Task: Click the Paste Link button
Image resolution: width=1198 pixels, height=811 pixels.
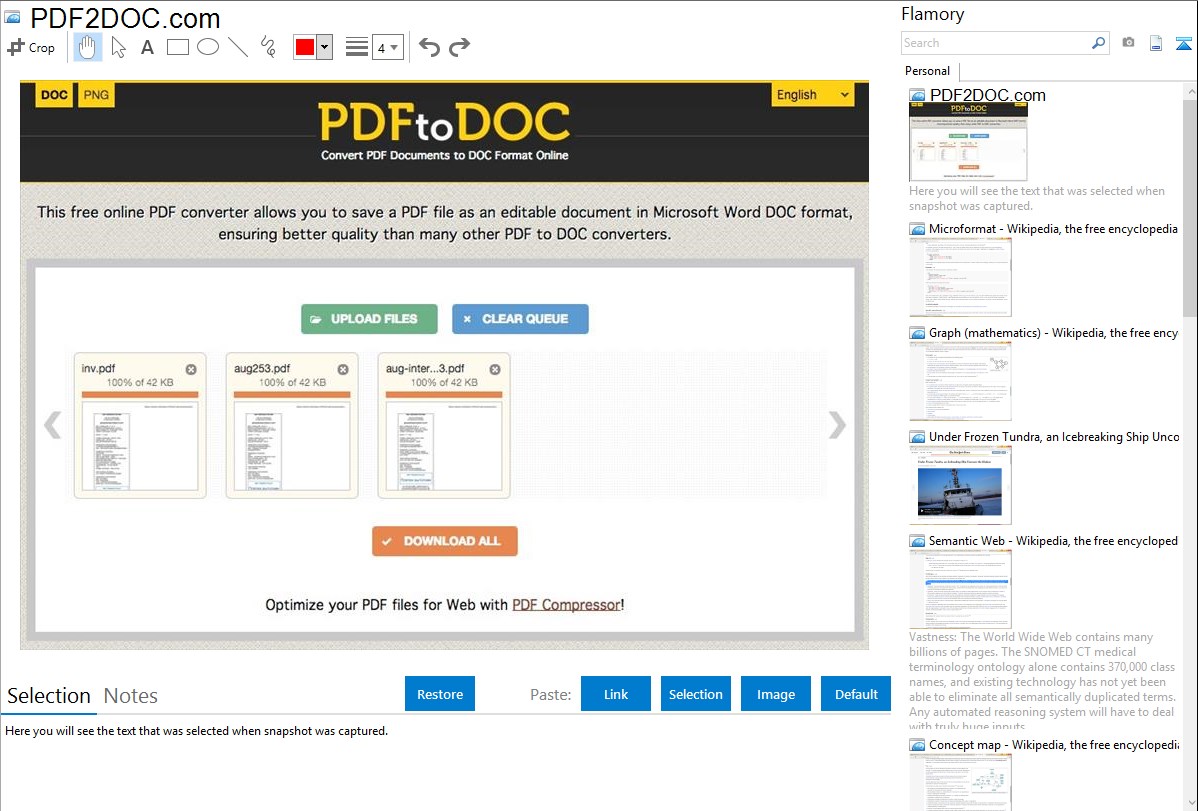Action: click(x=616, y=694)
